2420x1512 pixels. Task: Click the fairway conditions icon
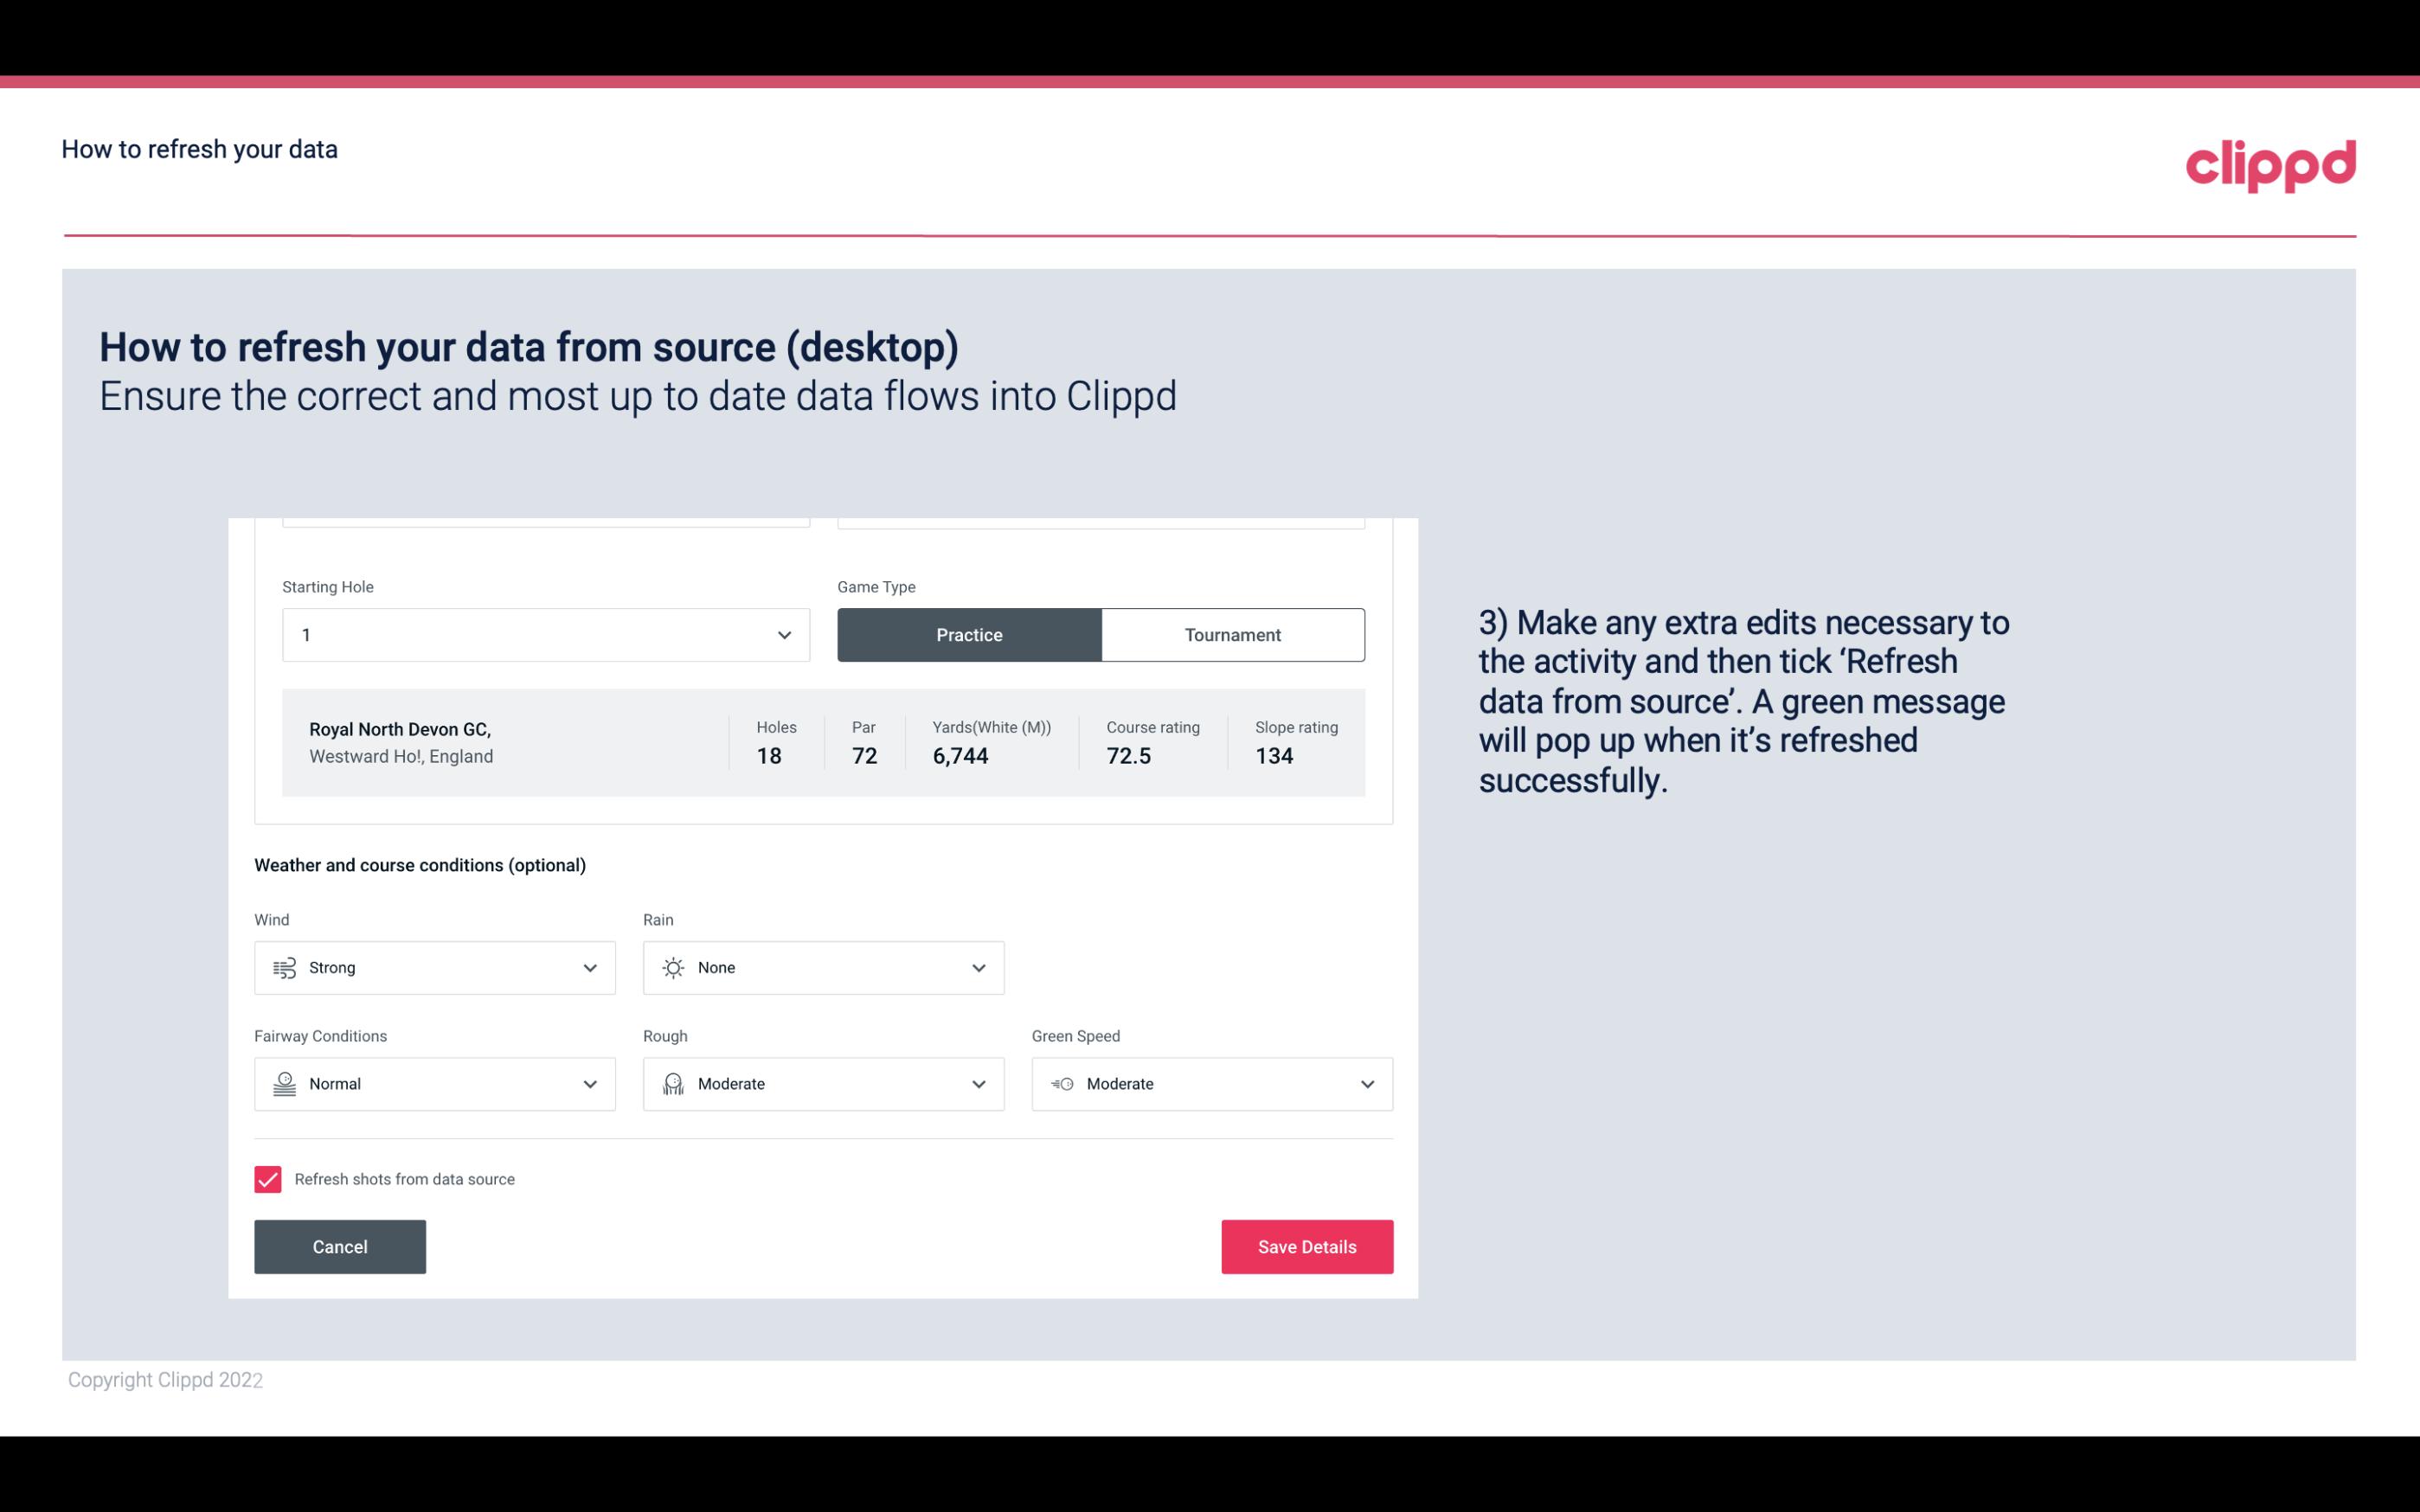pyautogui.click(x=282, y=1084)
